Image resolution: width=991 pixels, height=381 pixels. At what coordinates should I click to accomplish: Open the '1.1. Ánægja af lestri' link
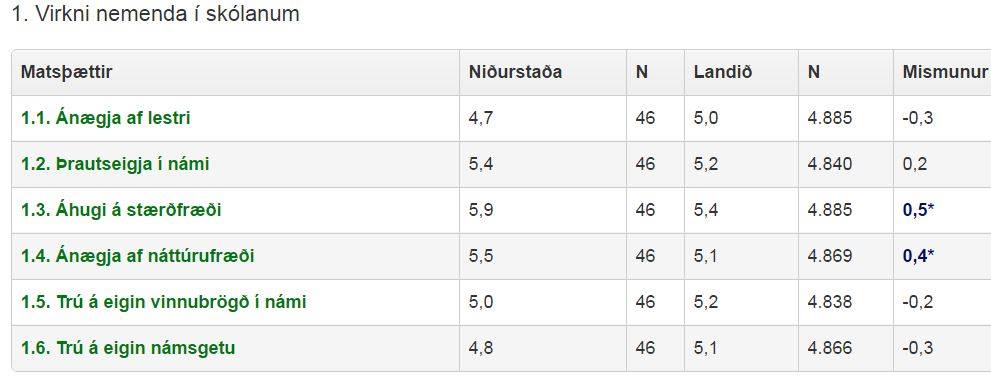(x=106, y=118)
